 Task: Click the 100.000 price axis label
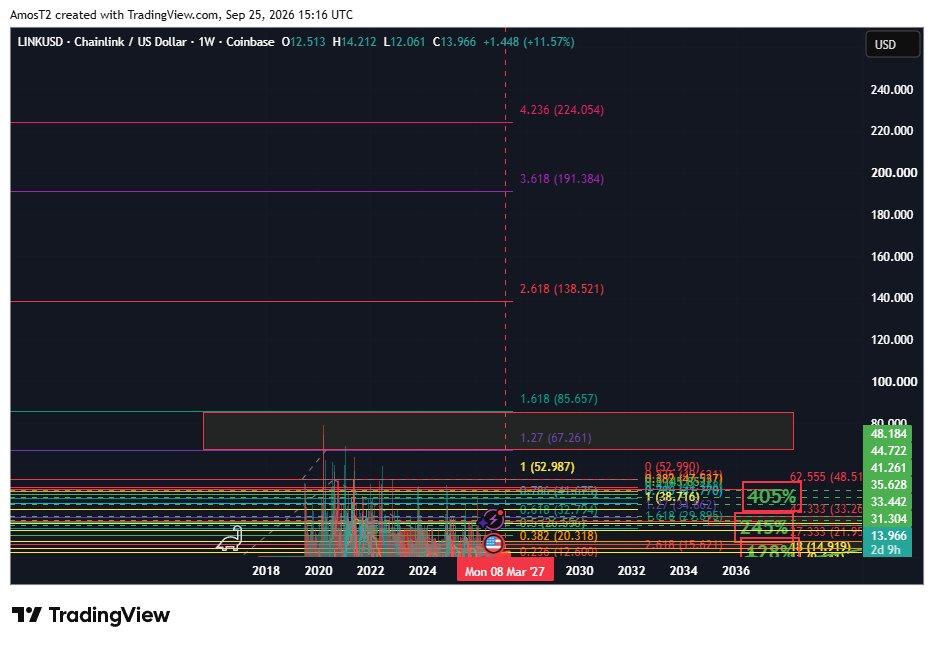[x=894, y=382]
